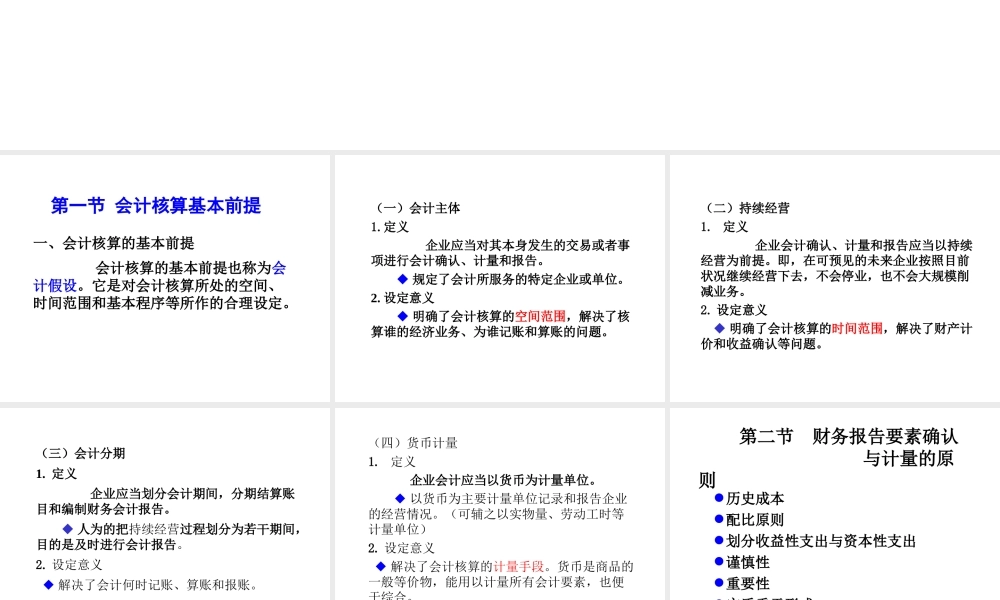This screenshot has width=1000, height=600.
Task: Click the red 时间范围 highlighted text
Action: (x=856, y=327)
